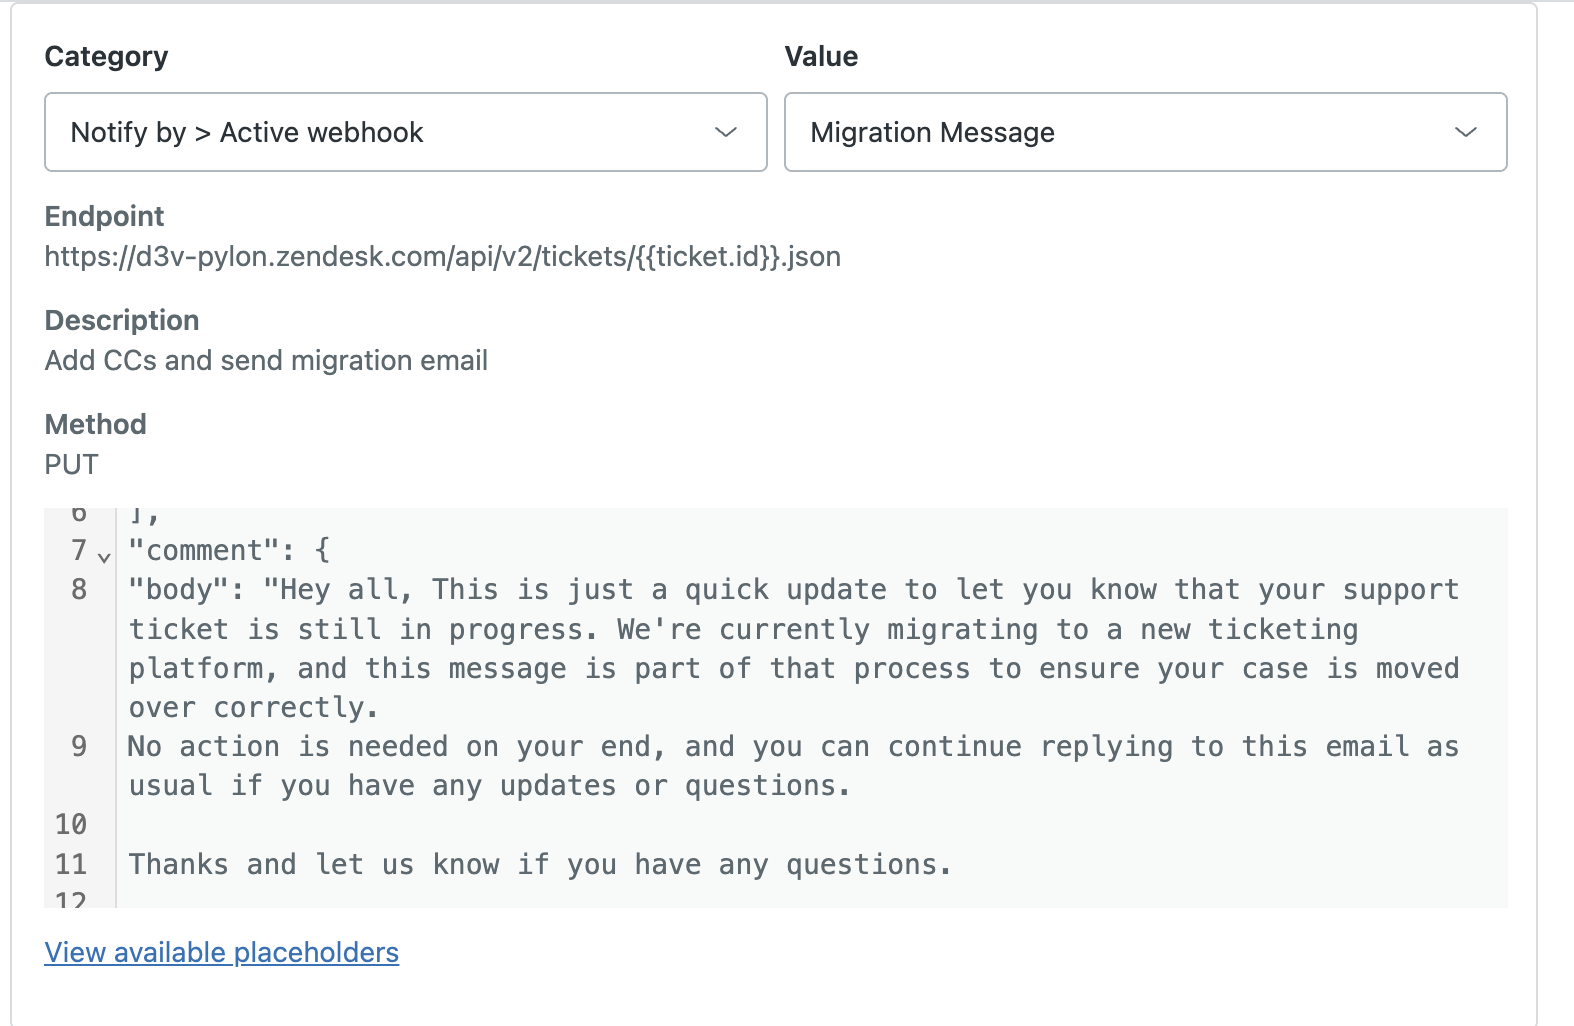Screen dimensions: 1574x1026
Task: Open the View available placeholders link
Action: coord(221,952)
